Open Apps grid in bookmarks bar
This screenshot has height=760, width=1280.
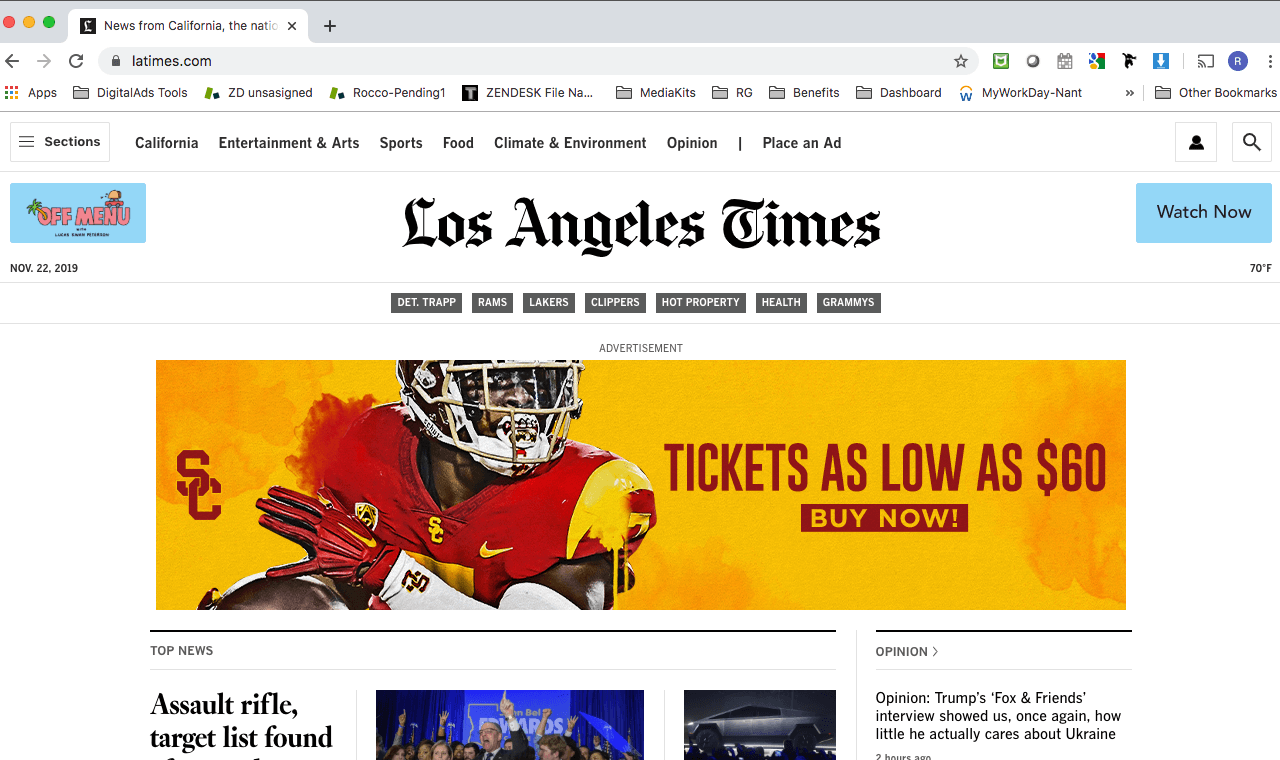[31, 93]
